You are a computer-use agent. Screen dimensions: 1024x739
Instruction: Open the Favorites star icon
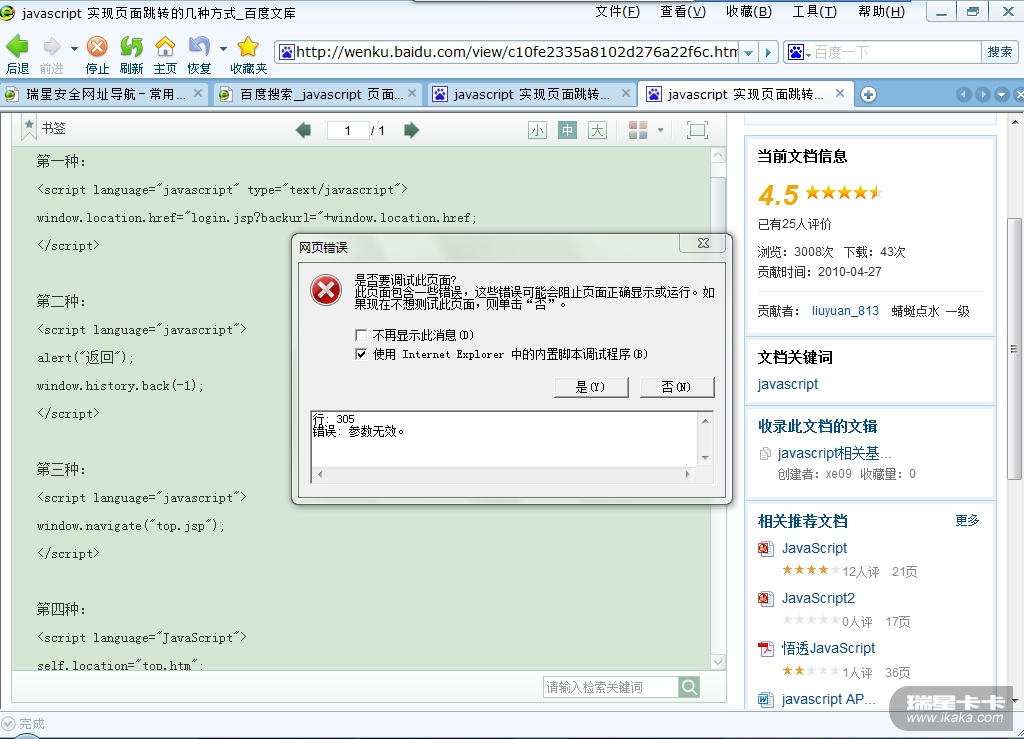[248, 47]
